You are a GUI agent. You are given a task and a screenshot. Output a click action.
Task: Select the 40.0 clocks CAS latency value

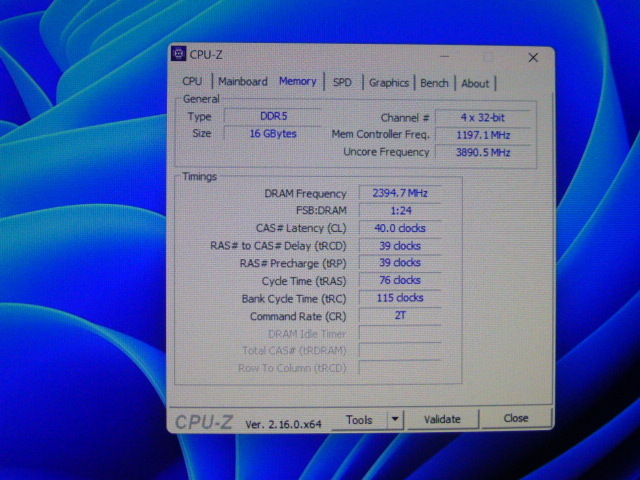[x=400, y=228]
